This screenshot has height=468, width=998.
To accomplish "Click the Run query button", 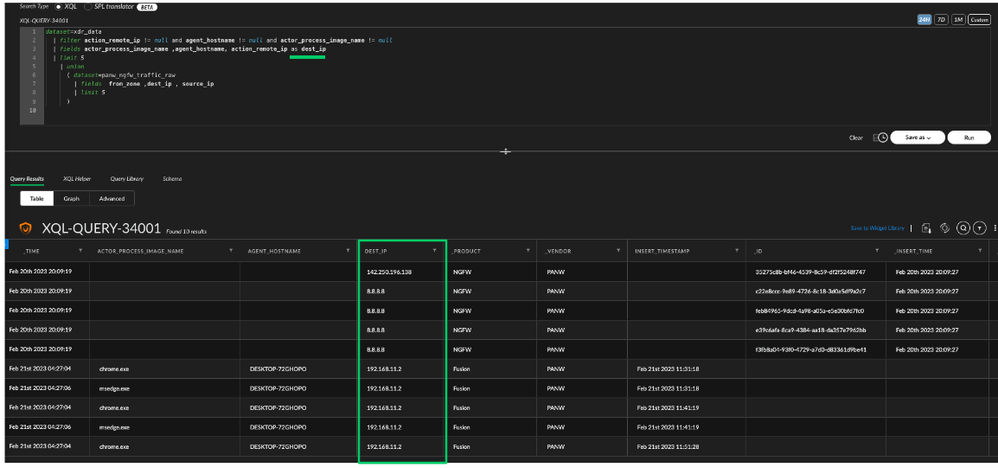I will click(968, 137).
